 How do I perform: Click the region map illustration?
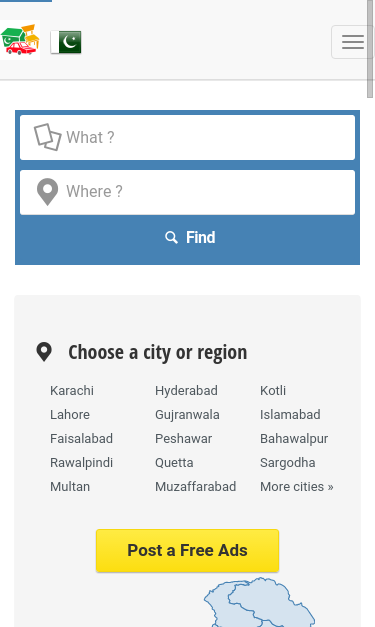pyautogui.click(x=260, y=602)
